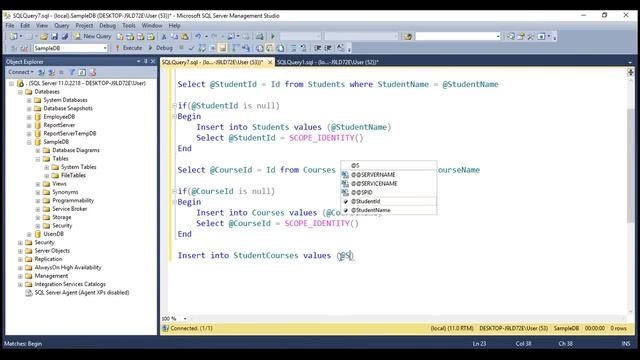This screenshot has height=360, width=640.
Task: Click the Query Options icon
Action: click(x=212, y=48)
